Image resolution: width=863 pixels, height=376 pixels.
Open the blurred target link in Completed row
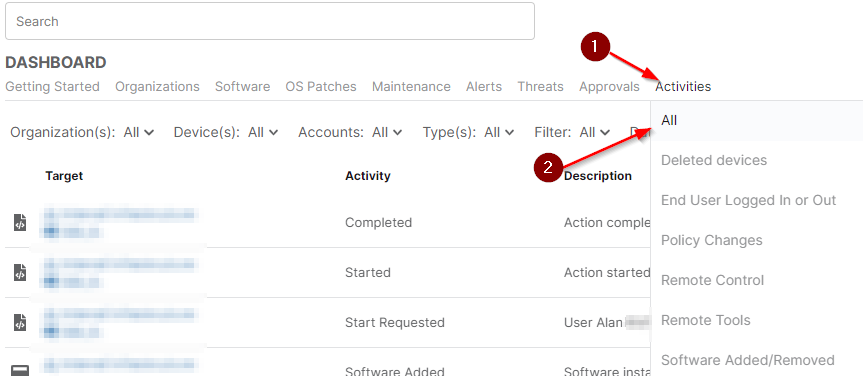pos(120,223)
